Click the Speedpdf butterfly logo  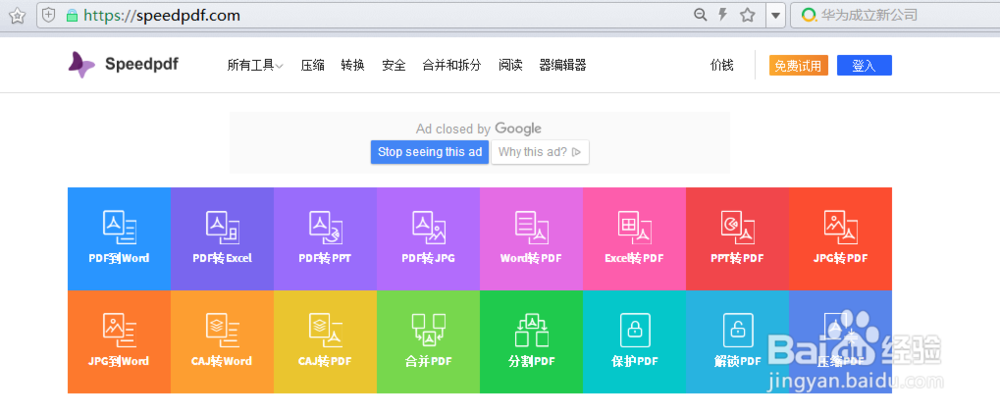[82, 64]
